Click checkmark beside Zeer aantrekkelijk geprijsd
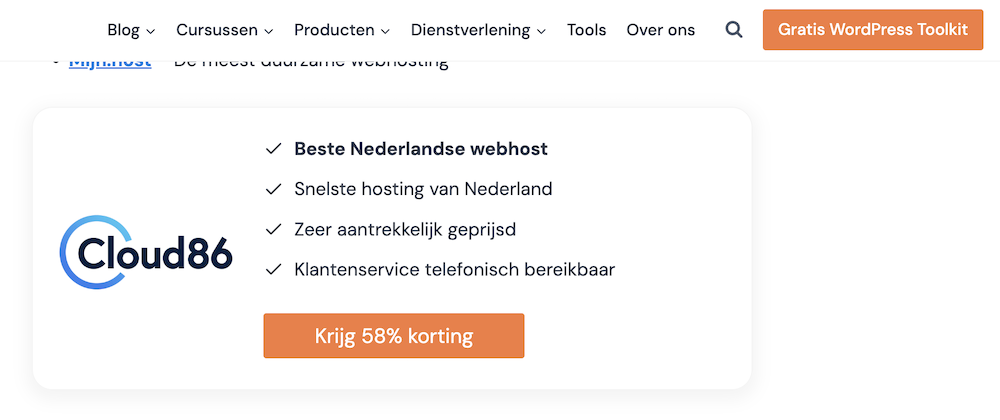Screen dimensions: 1000x420 click(x=273, y=230)
